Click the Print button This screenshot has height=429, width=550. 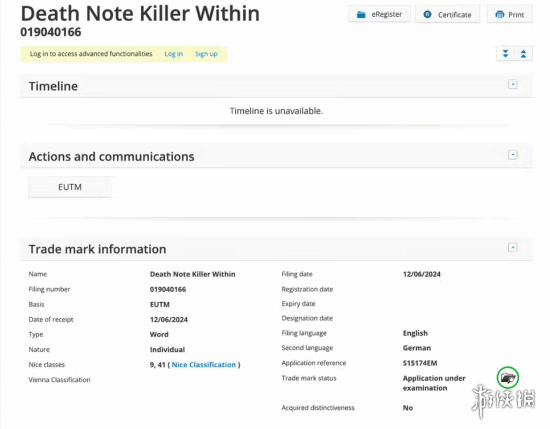coord(510,14)
